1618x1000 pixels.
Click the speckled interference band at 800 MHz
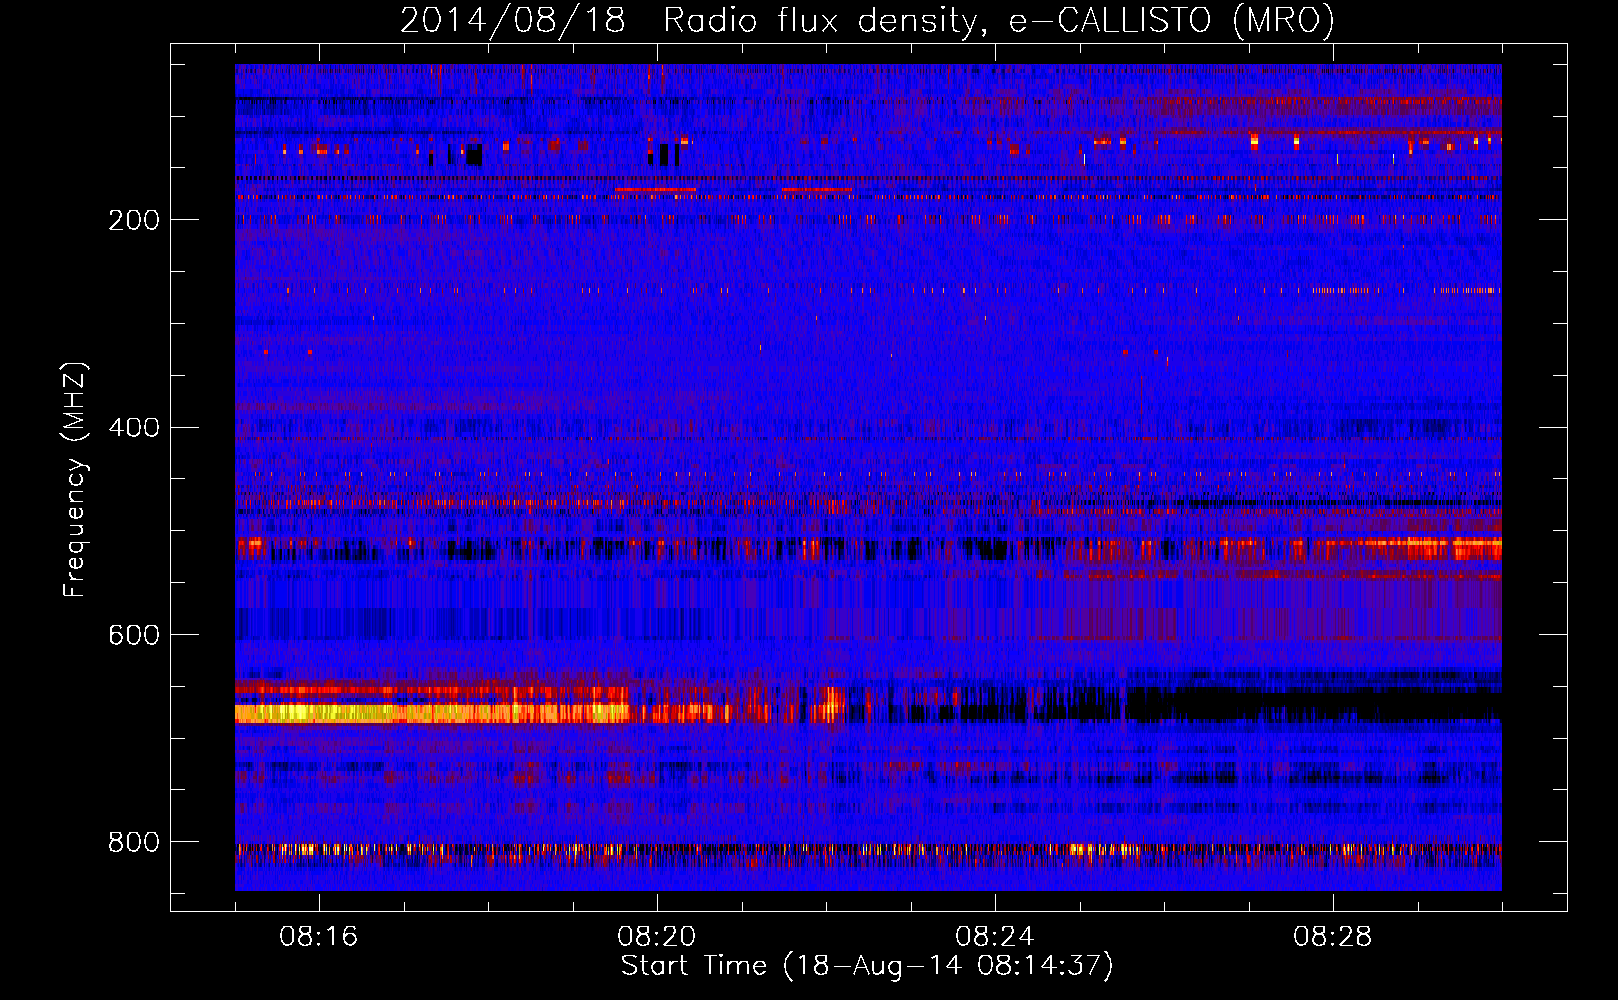tap(868, 851)
